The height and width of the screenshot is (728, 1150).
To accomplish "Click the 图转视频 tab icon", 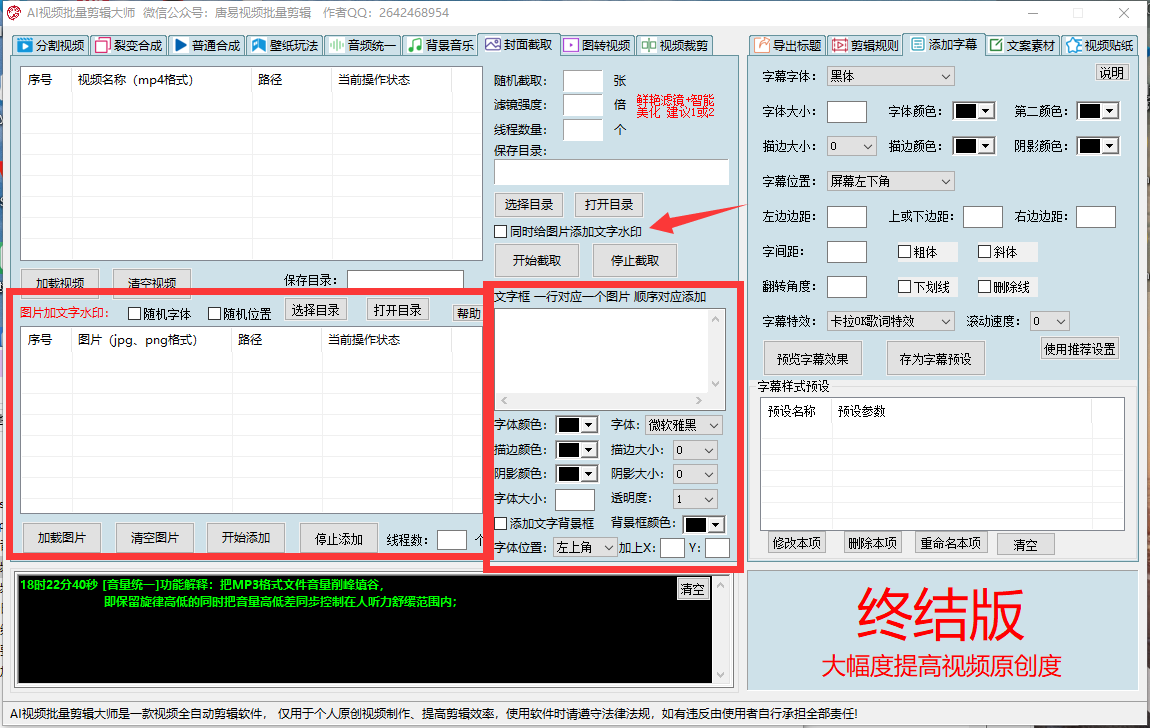I will [x=571, y=45].
